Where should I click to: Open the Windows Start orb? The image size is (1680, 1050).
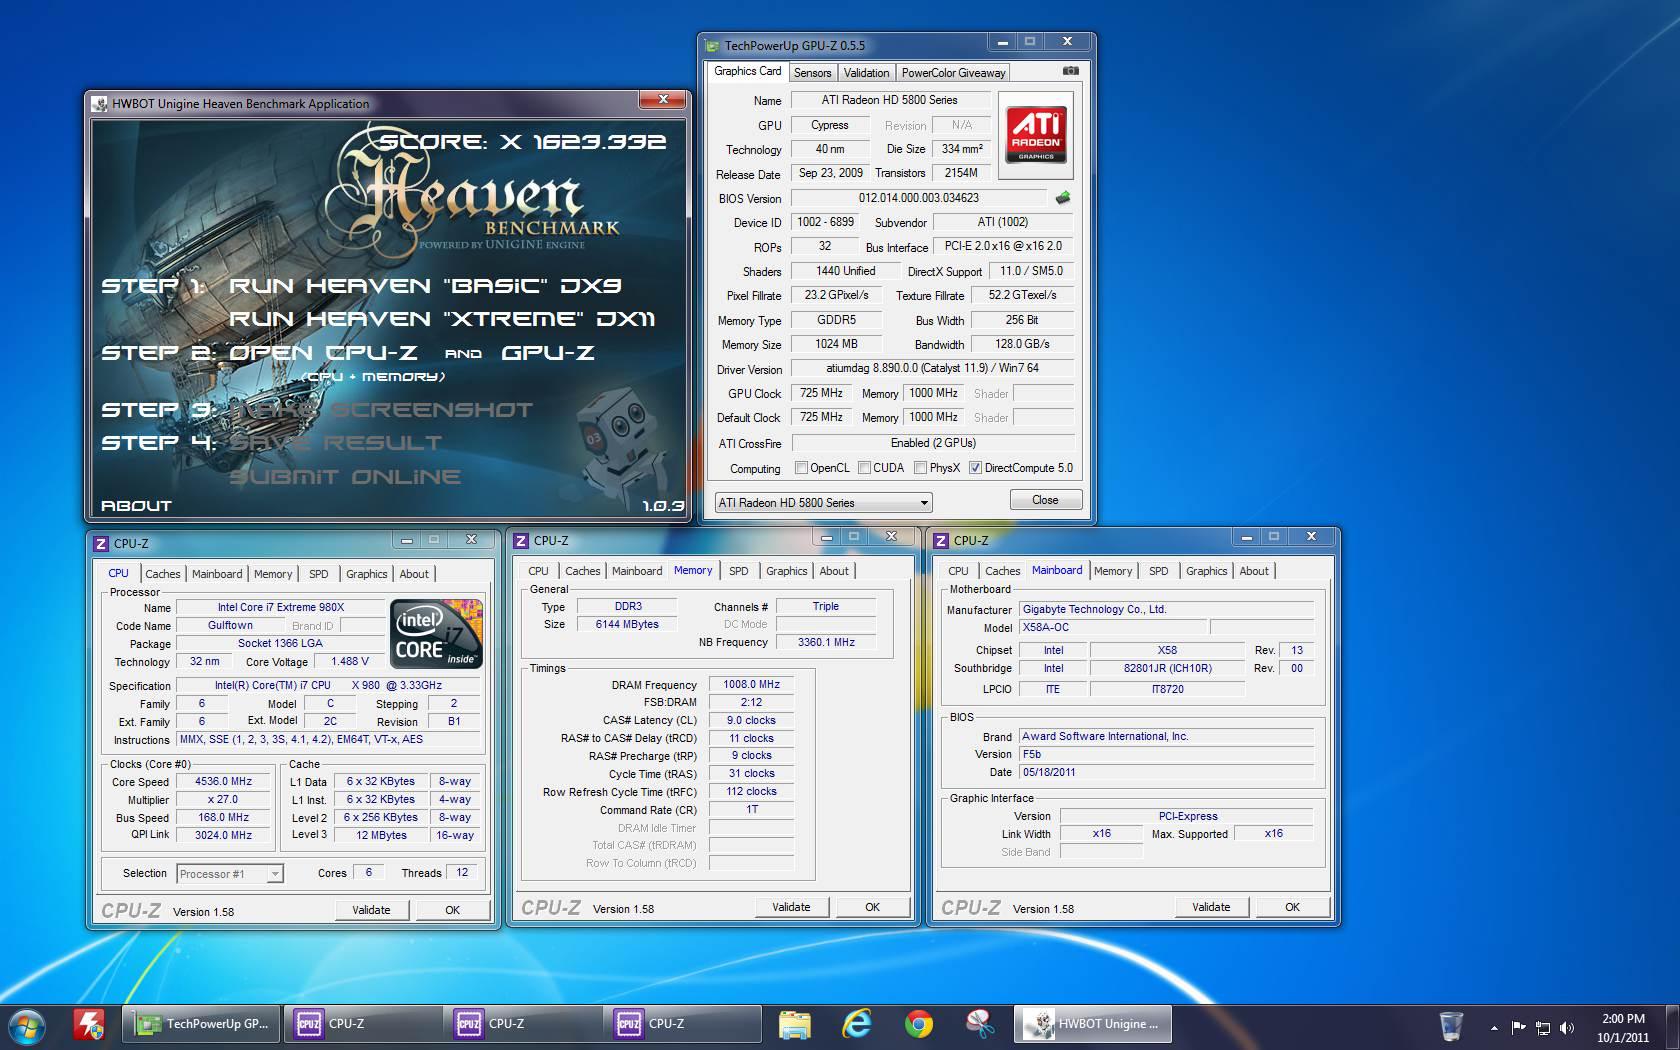(27, 1026)
